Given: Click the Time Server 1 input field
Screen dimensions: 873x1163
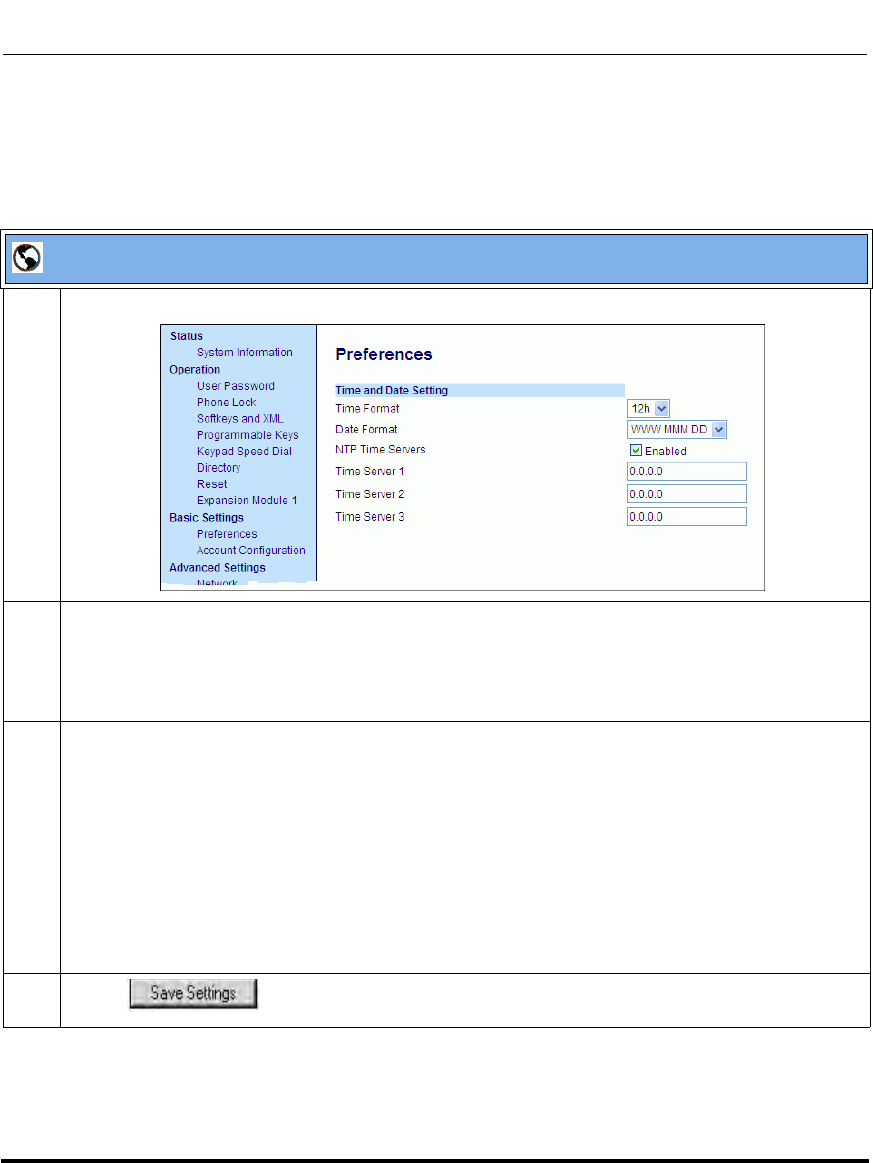Looking at the screenshot, I should click(x=687, y=472).
